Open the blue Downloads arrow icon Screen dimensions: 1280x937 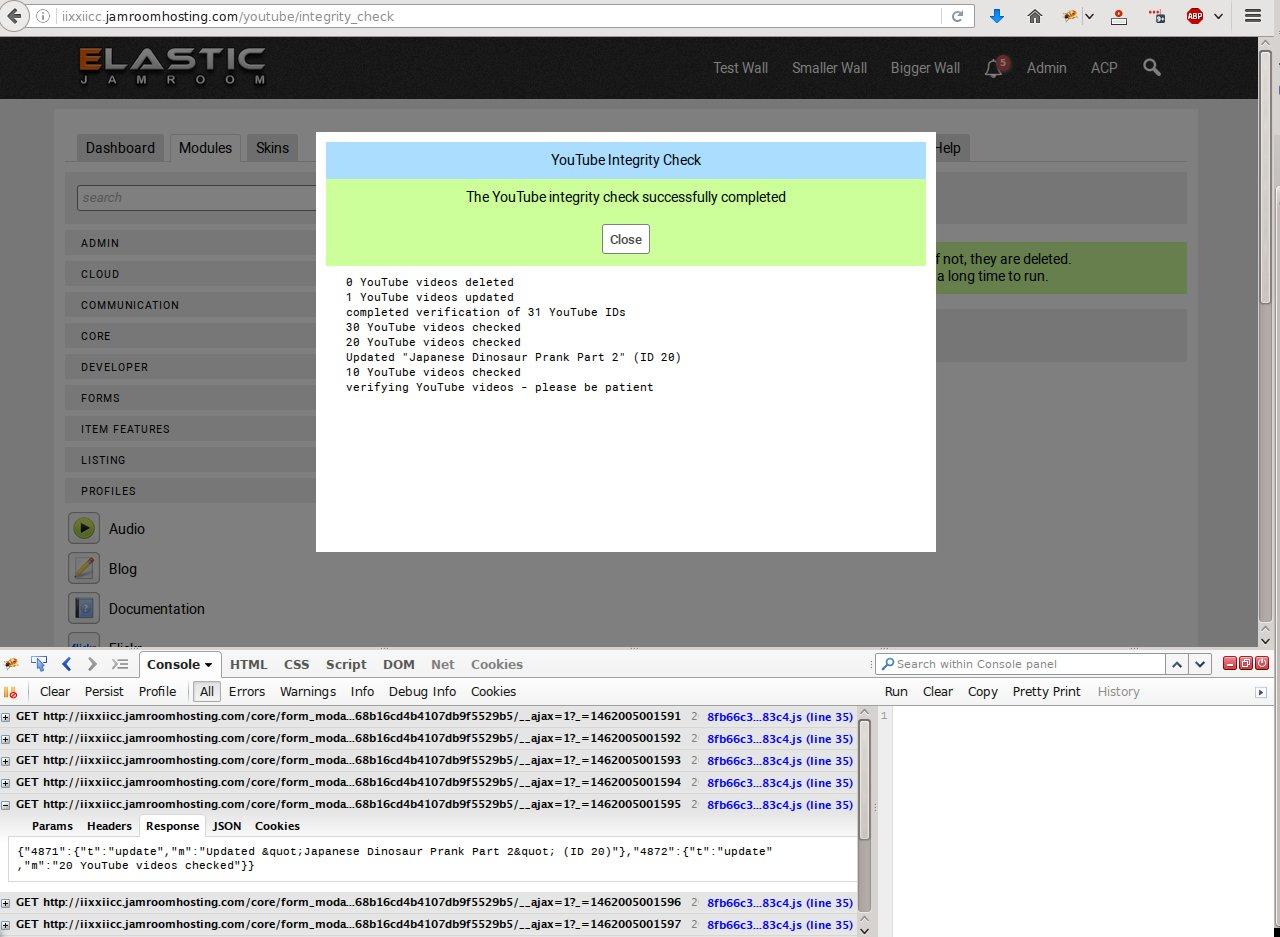pyautogui.click(x=997, y=16)
